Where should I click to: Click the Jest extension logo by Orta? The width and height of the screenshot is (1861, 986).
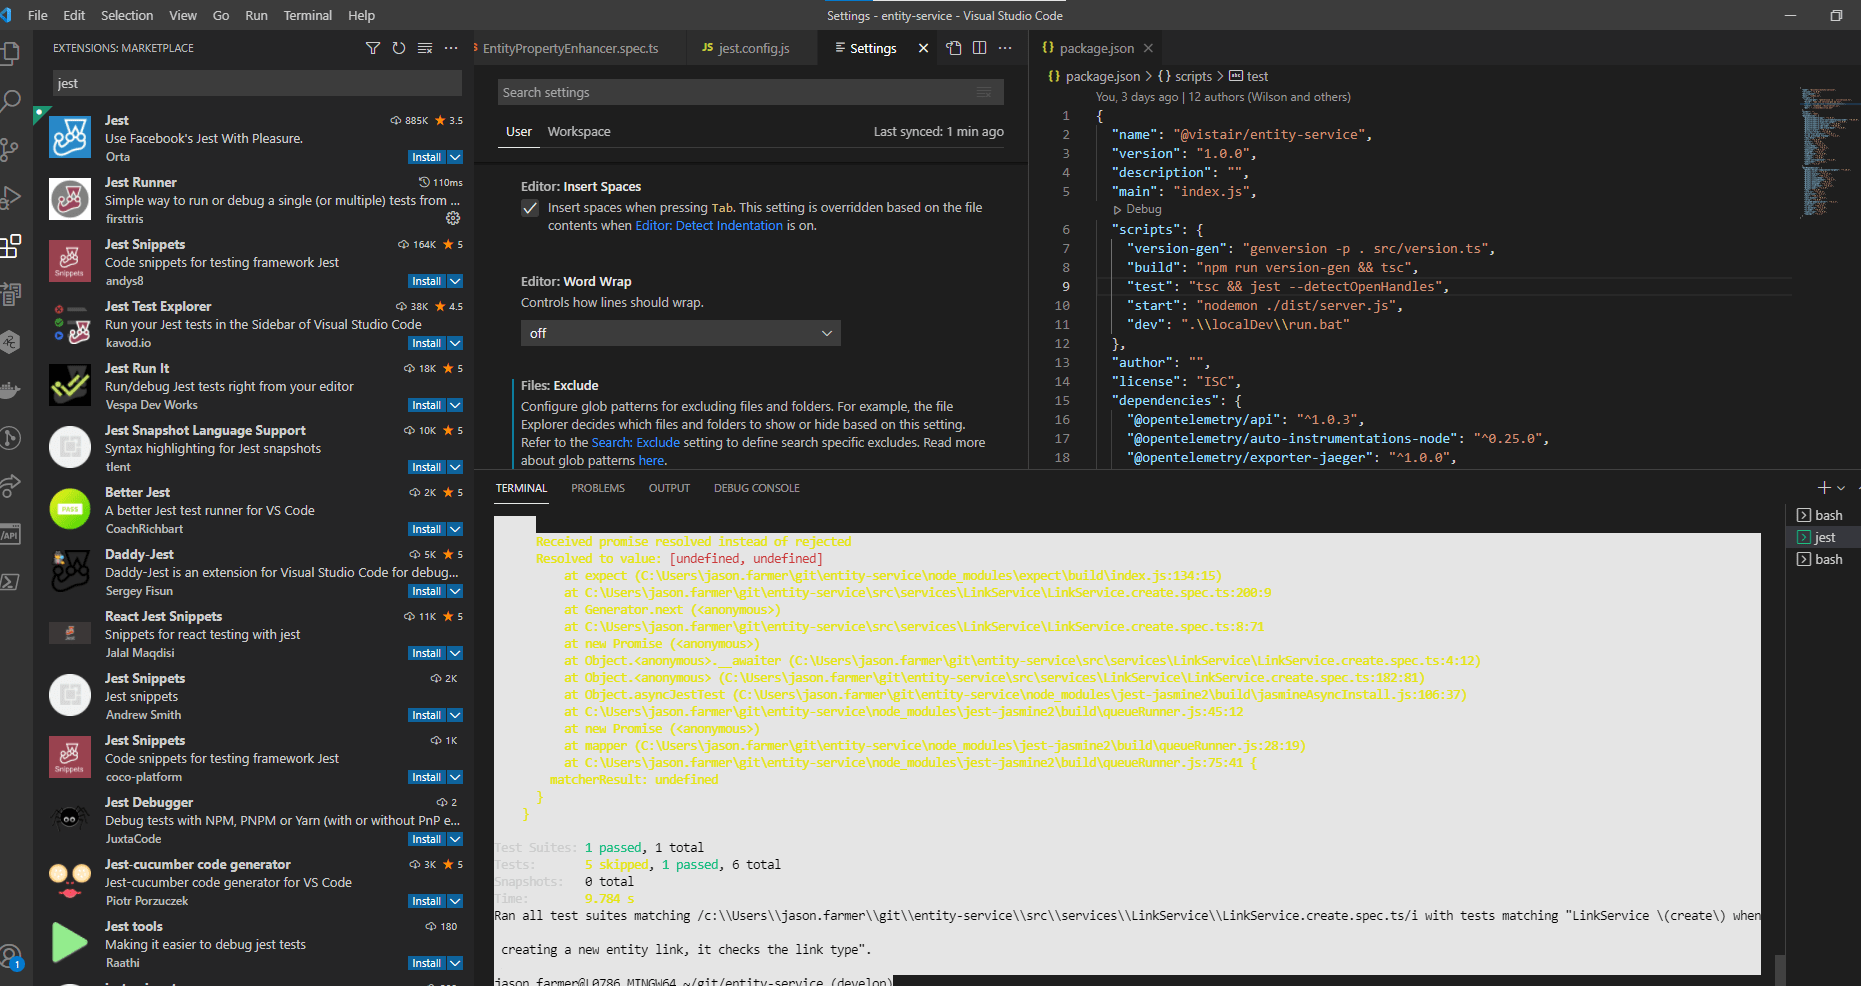(70, 137)
